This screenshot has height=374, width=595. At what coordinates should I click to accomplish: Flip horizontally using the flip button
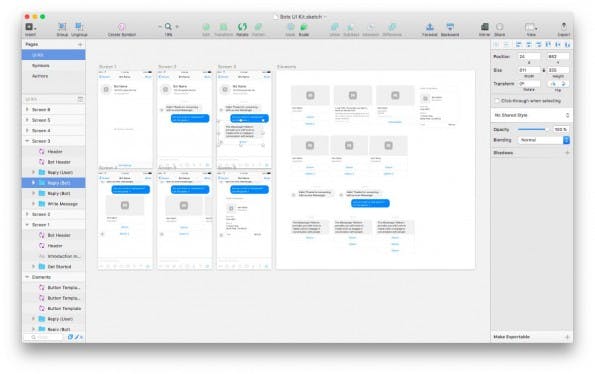coord(553,84)
